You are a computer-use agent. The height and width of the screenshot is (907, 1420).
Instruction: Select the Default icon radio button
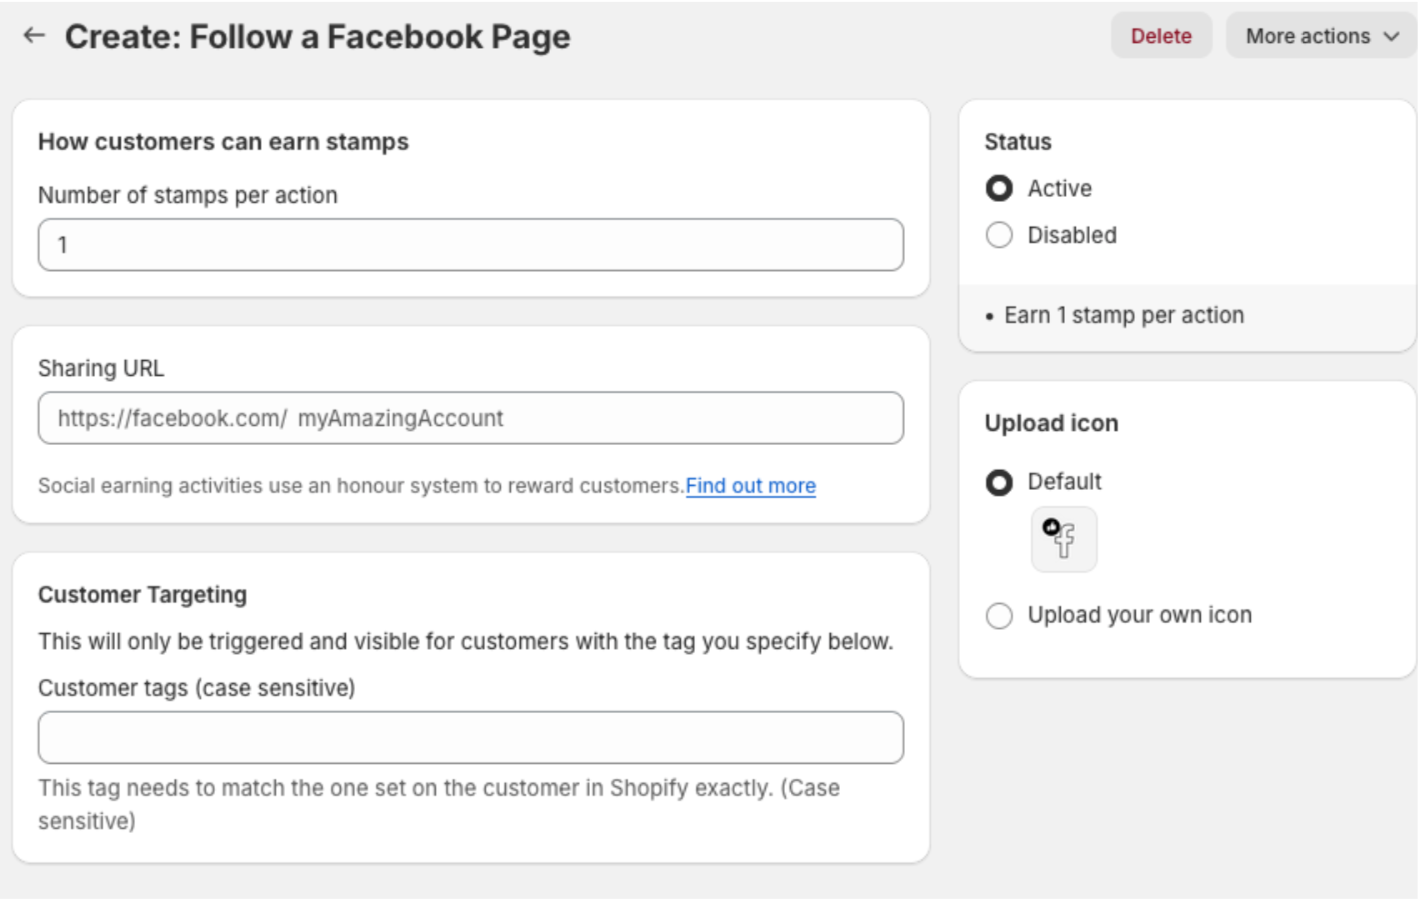tap(999, 482)
